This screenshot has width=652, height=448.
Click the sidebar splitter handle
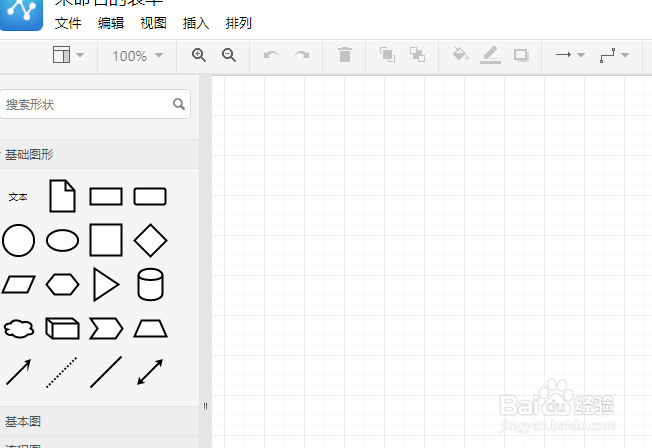click(x=205, y=406)
